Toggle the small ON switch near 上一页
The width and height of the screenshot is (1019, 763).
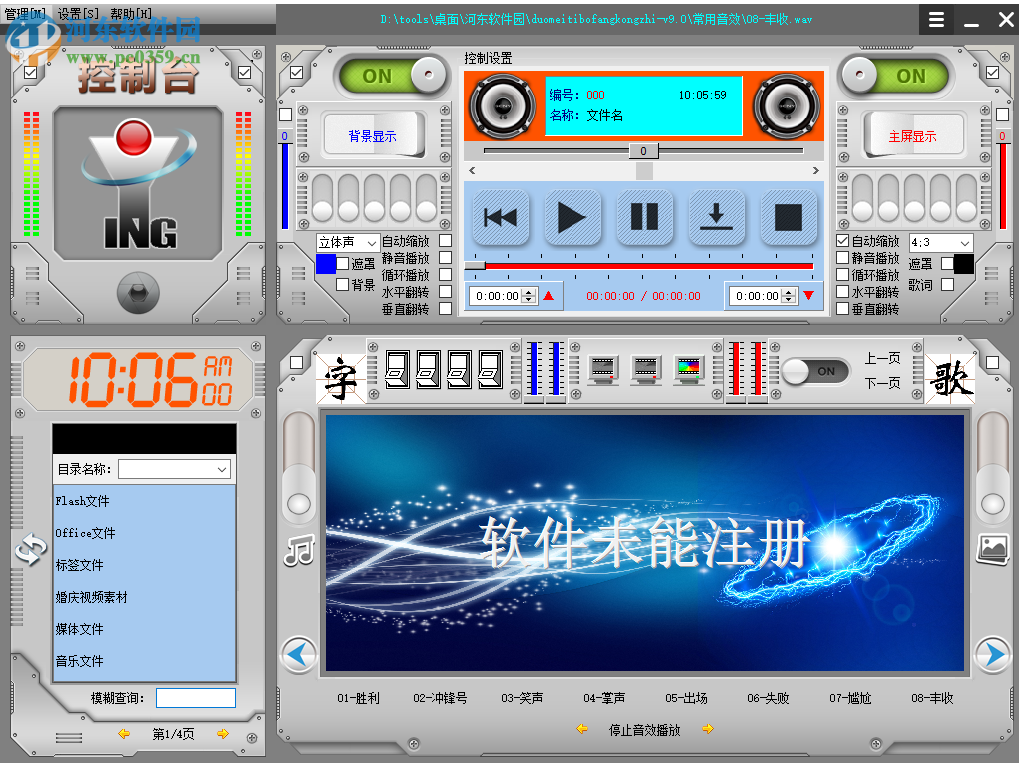click(x=816, y=371)
